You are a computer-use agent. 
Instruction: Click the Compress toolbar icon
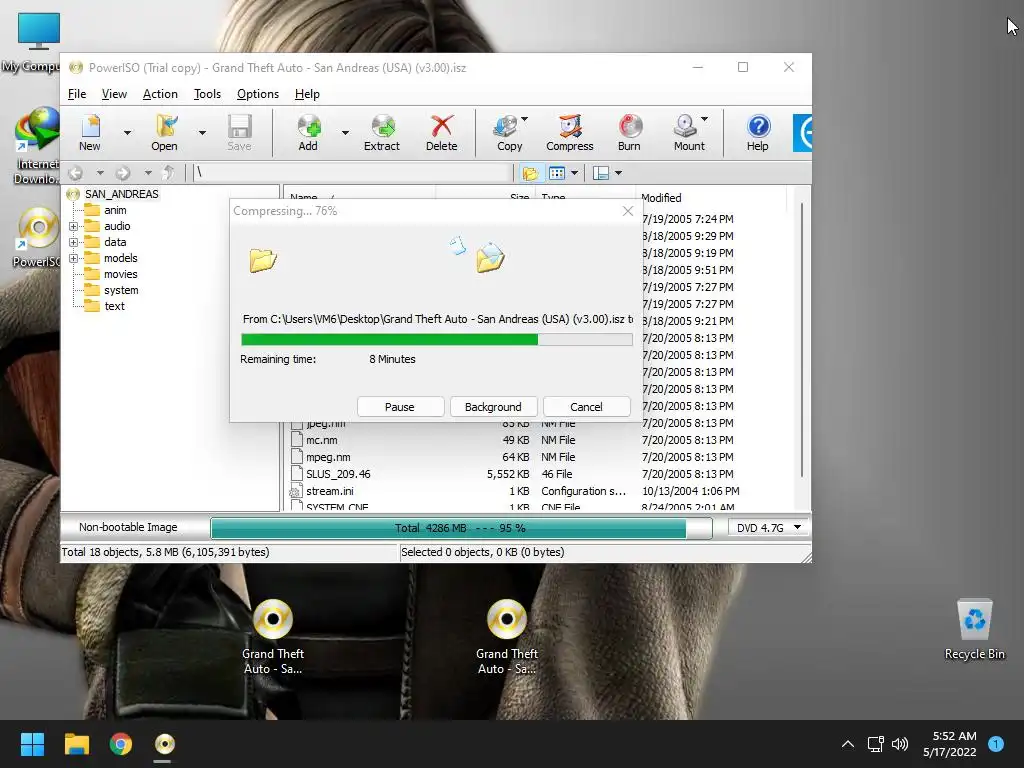coord(569,133)
